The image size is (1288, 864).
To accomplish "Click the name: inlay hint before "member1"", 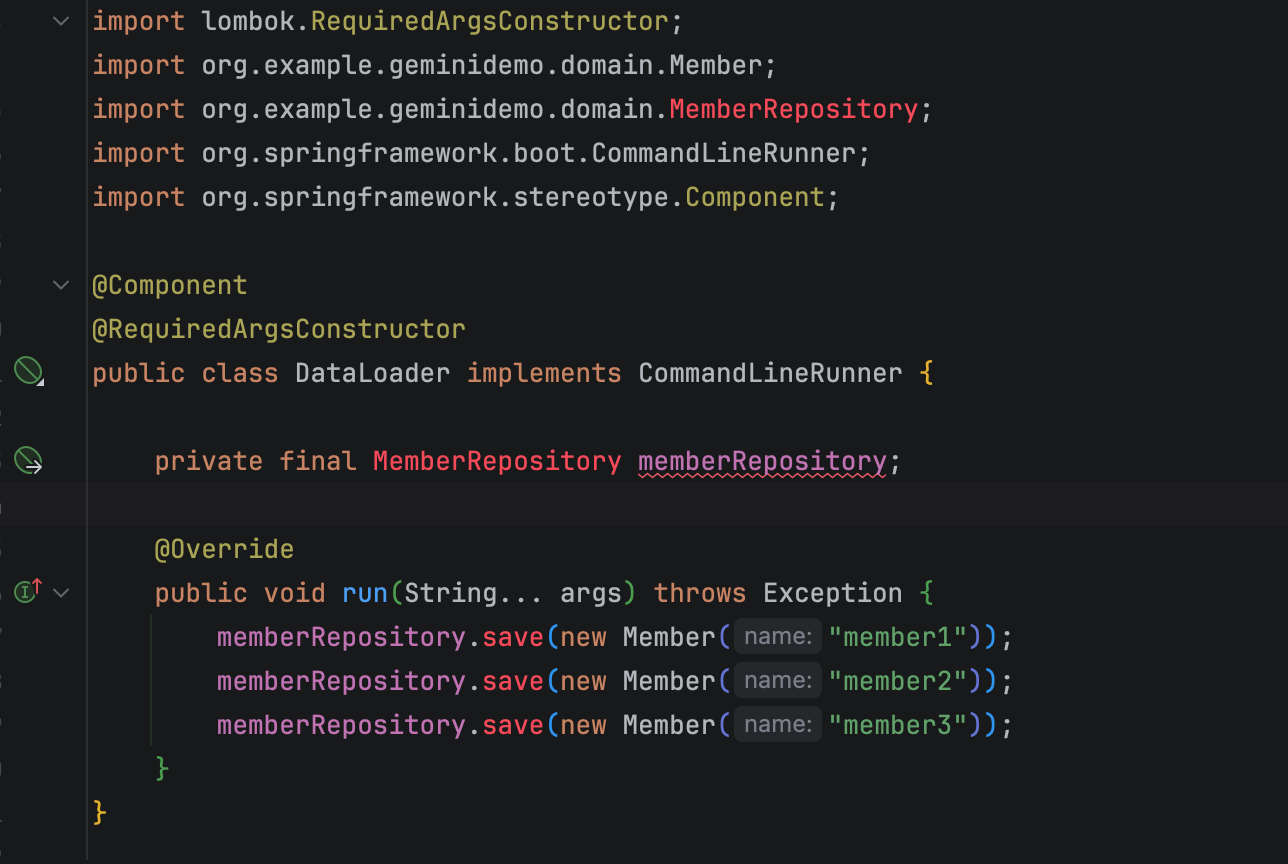I will 778,637.
